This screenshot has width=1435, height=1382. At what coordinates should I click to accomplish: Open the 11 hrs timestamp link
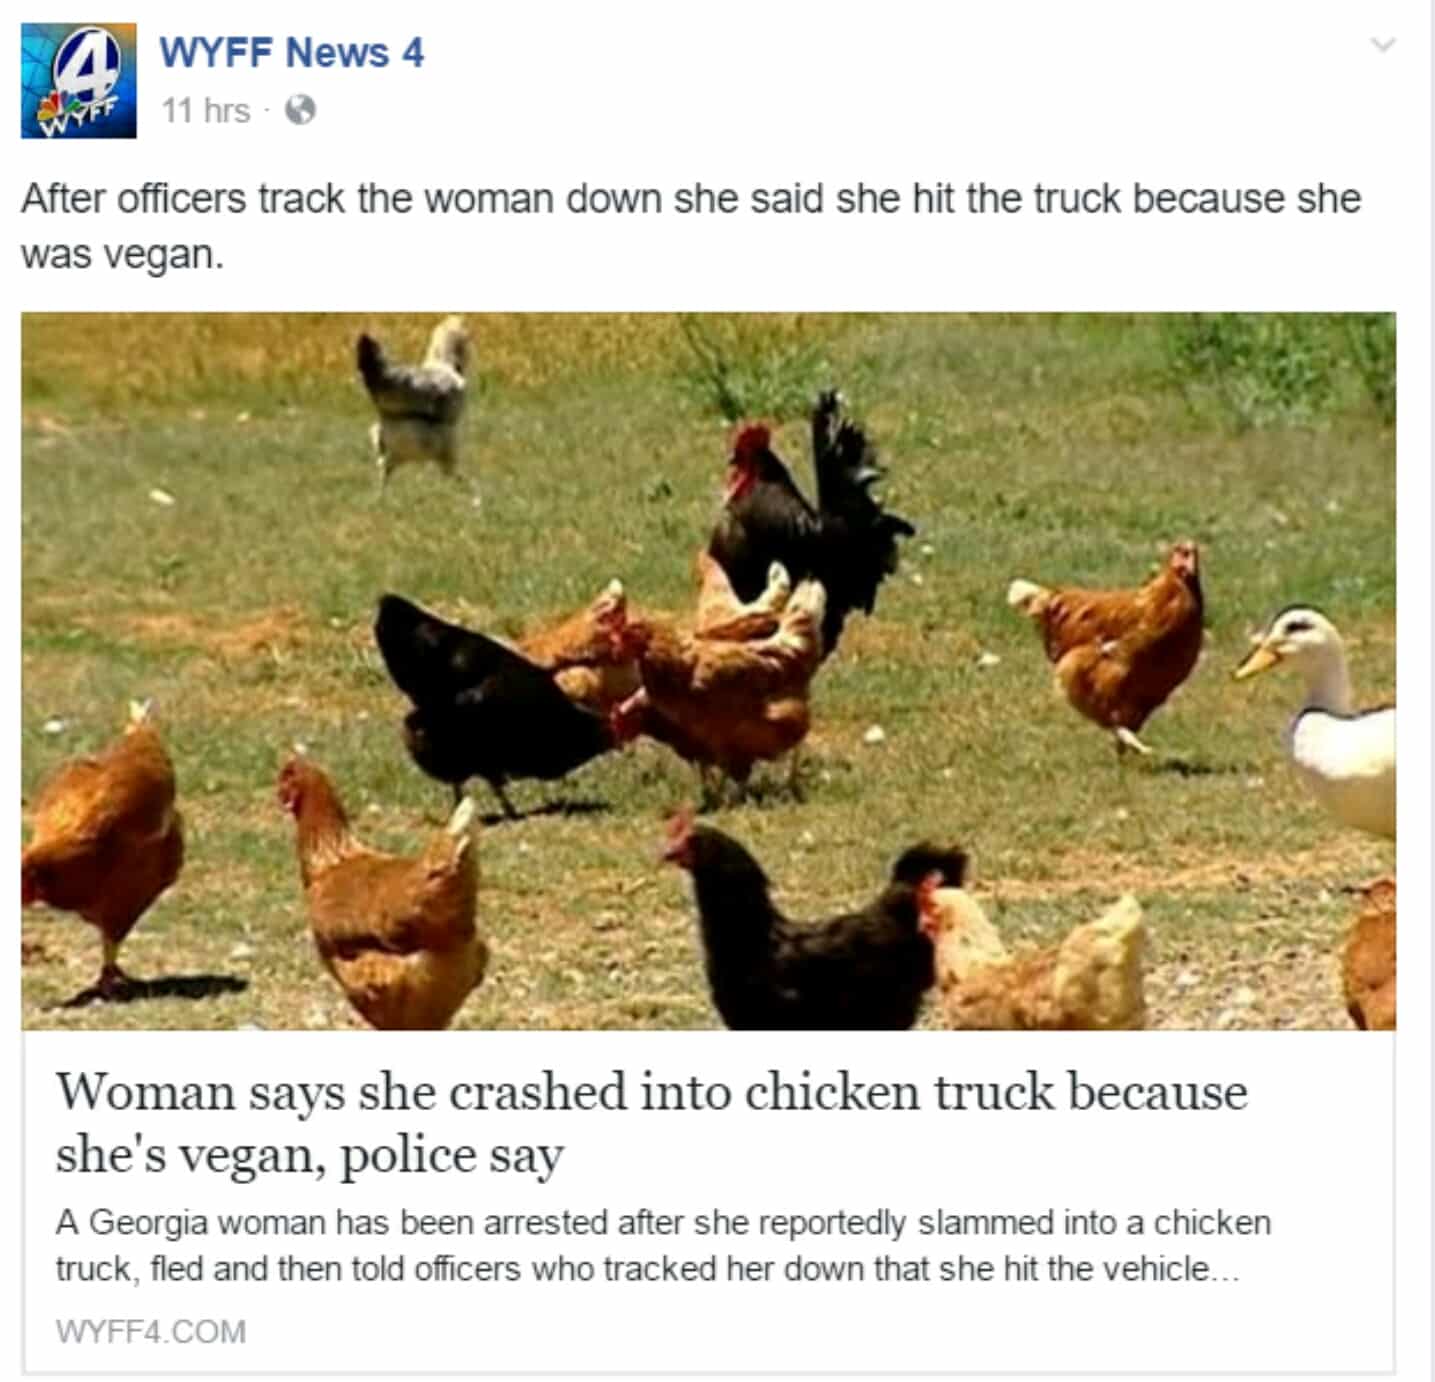[x=206, y=110]
